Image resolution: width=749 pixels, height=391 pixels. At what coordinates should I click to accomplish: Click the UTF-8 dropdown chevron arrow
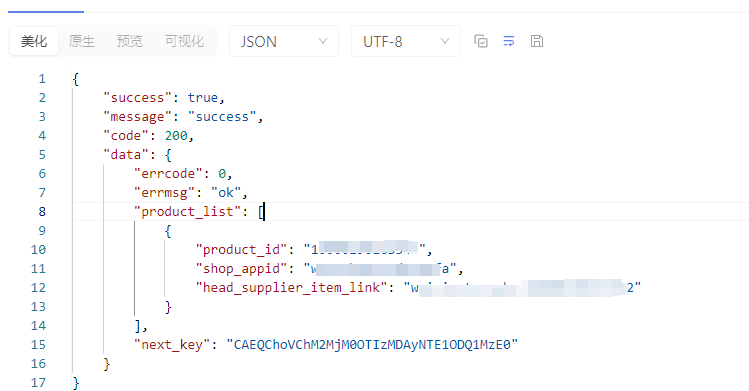(x=445, y=42)
